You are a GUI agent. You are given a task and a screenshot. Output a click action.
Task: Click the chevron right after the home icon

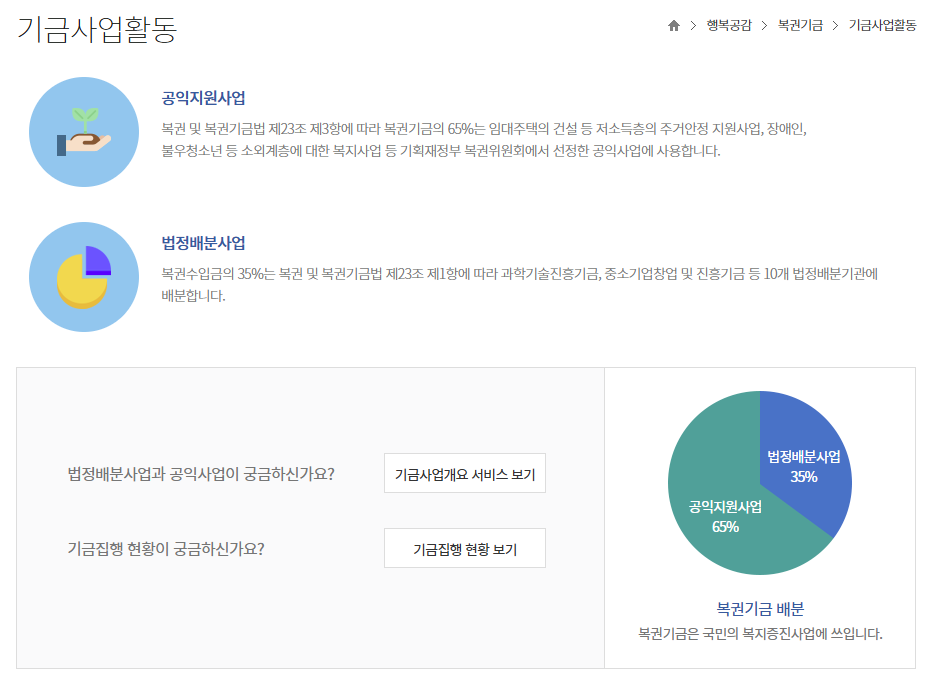(692, 26)
